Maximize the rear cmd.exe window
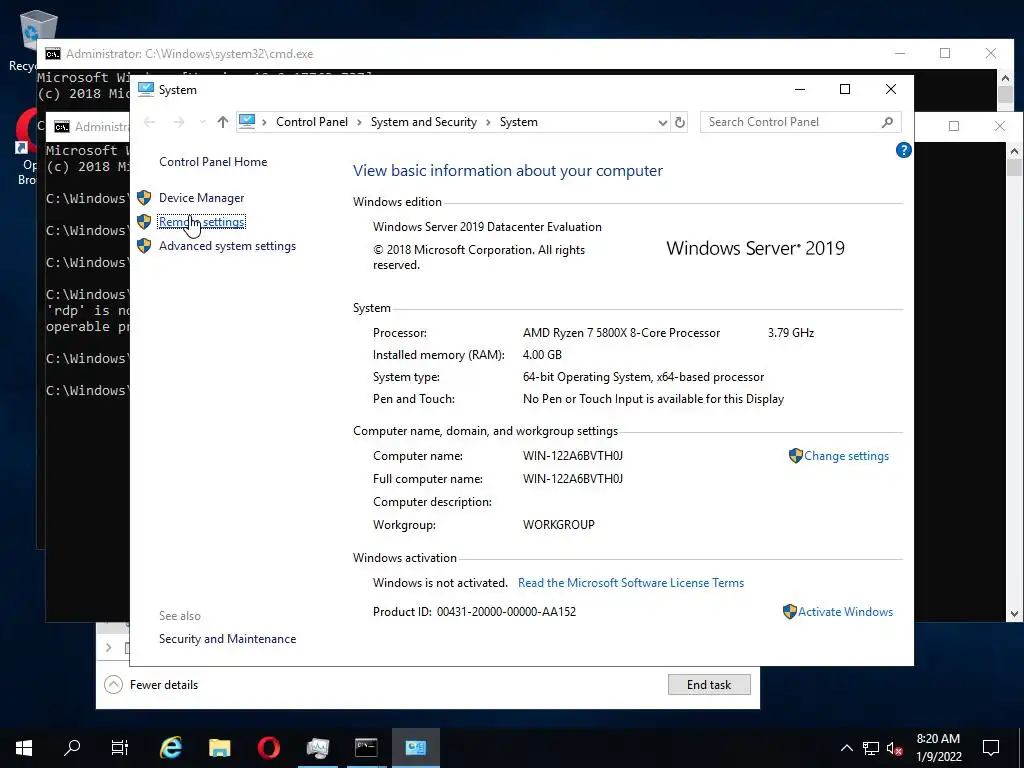The height and width of the screenshot is (768, 1024). pyautogui.click(x=945, y=54)
